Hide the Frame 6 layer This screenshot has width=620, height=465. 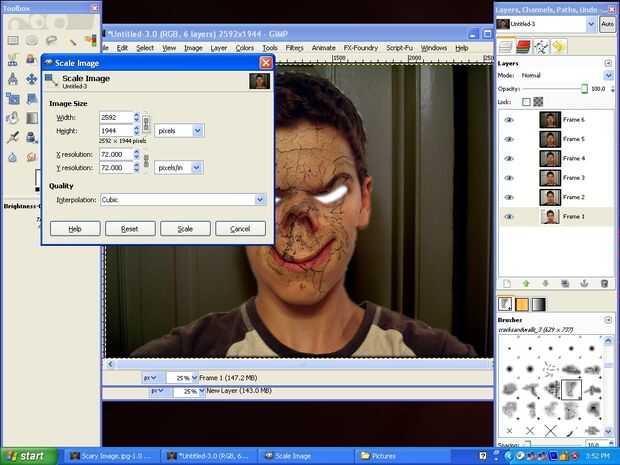pyautogui.click(x=509, y=120)
